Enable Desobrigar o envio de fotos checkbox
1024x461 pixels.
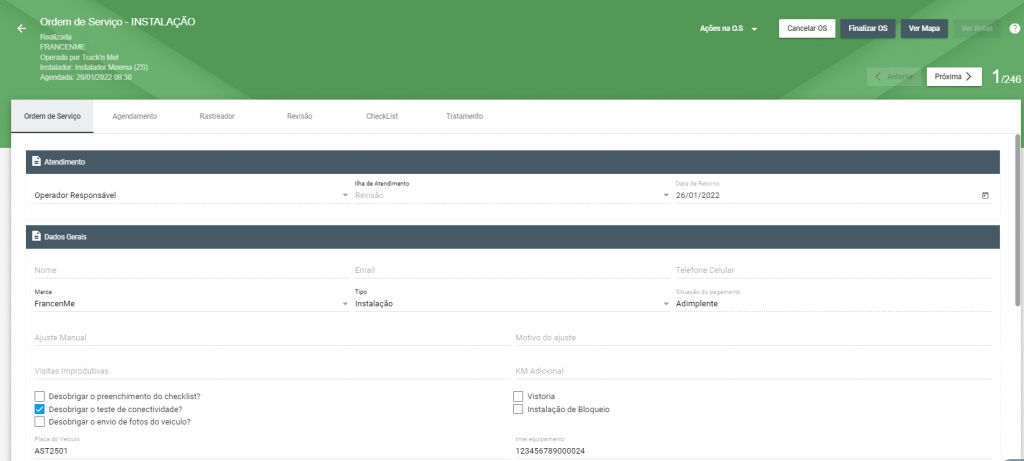pos(40,422)
